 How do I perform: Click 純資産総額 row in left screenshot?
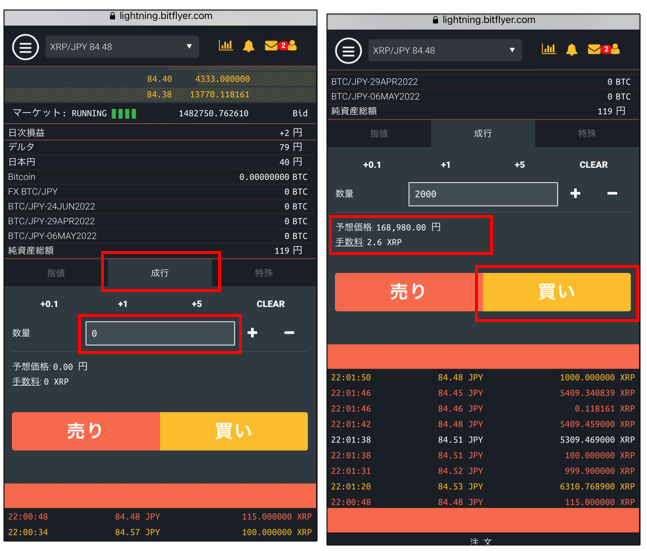coord(160,251)
